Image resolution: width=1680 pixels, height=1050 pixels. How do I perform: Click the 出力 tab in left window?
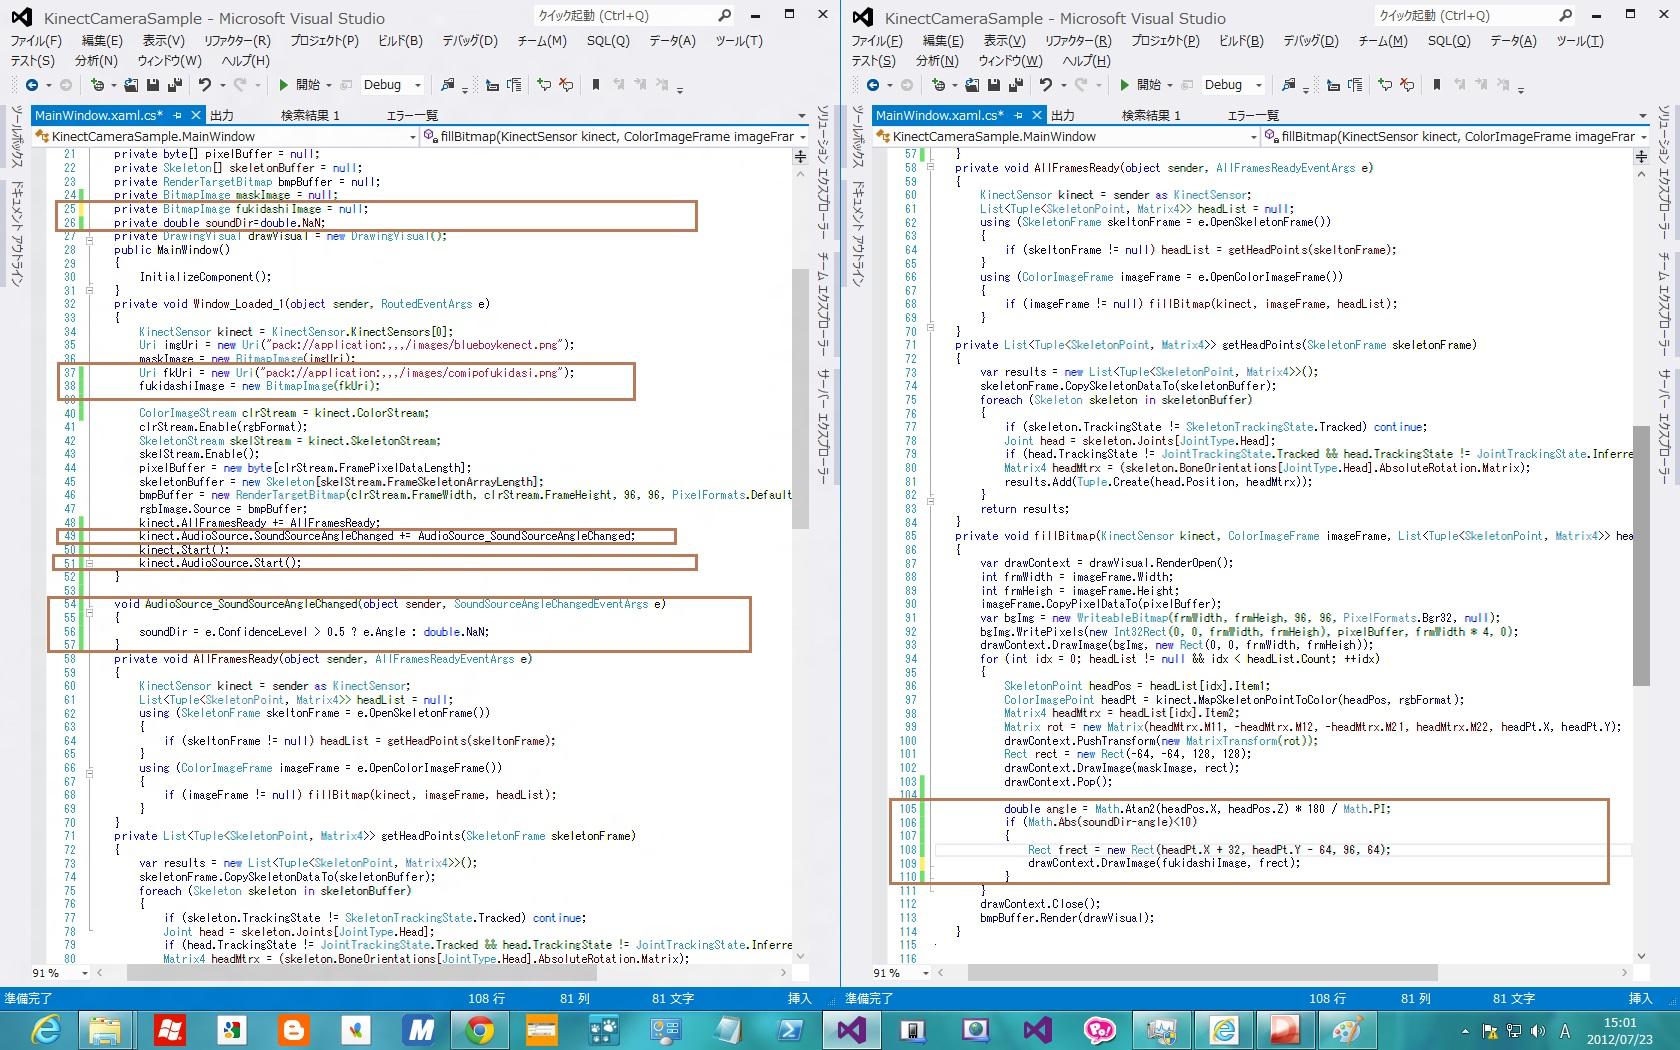tap(222, 115)
